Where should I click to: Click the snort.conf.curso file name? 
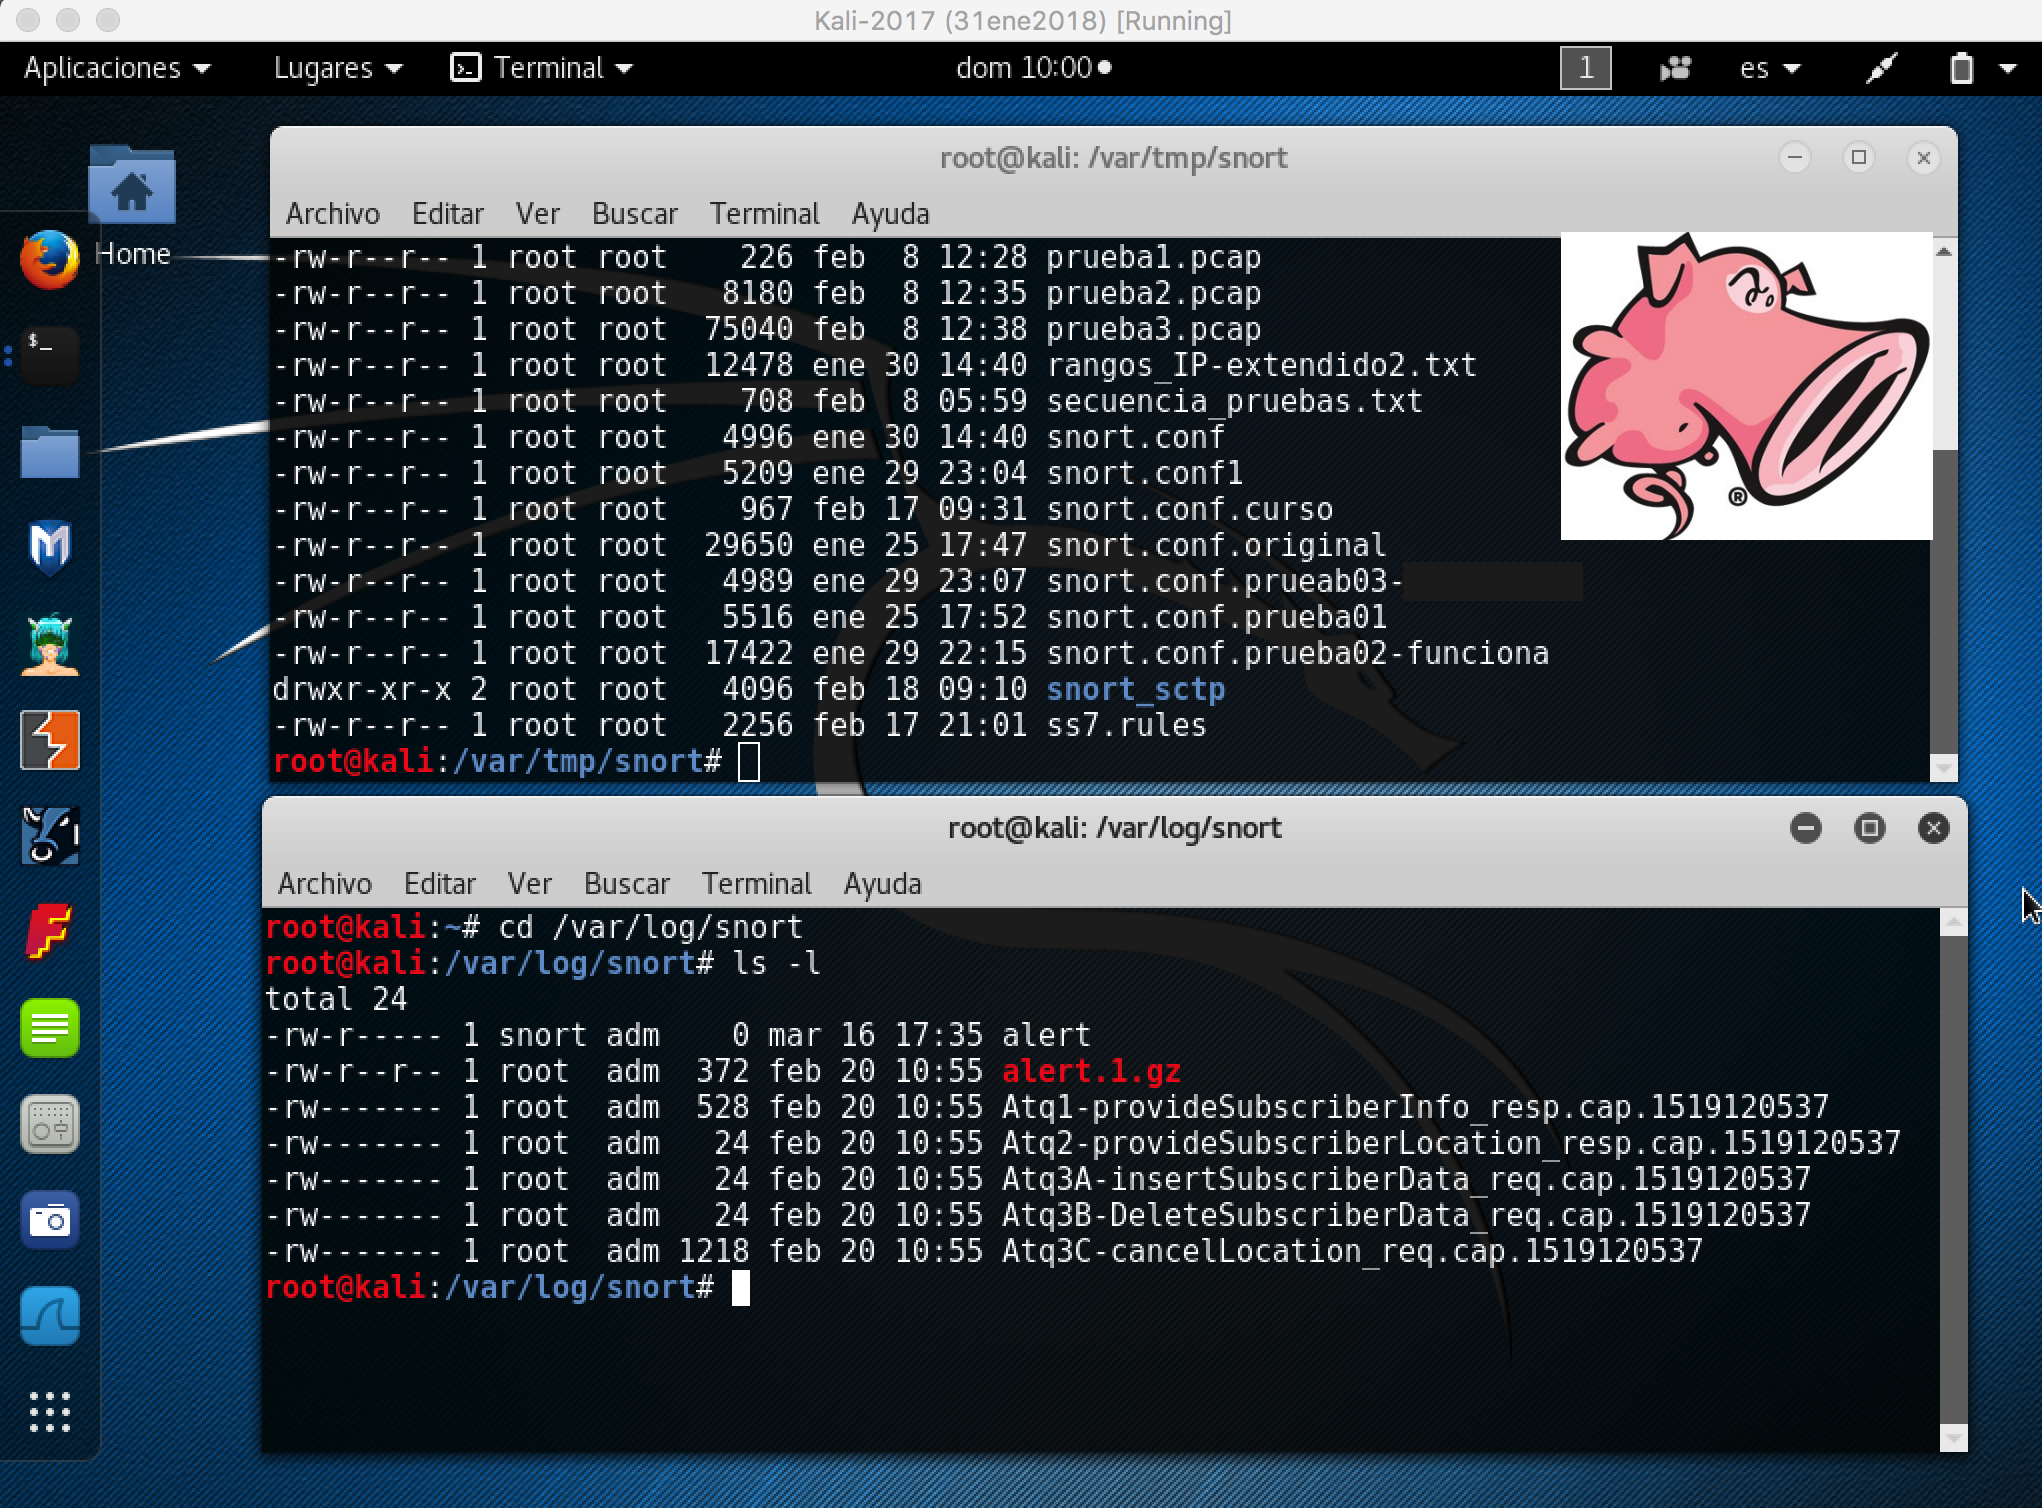[x=1190, y=510]
